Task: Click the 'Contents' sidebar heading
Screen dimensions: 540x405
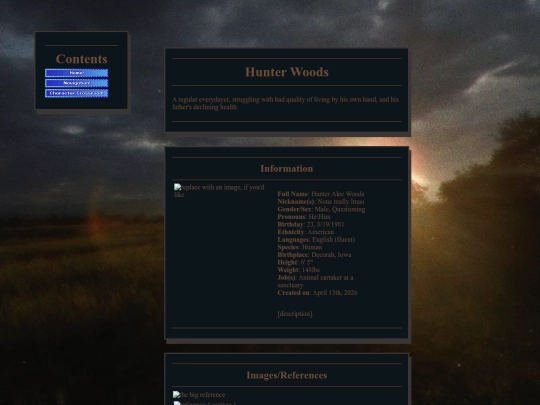Action: (x=82, y=59)
